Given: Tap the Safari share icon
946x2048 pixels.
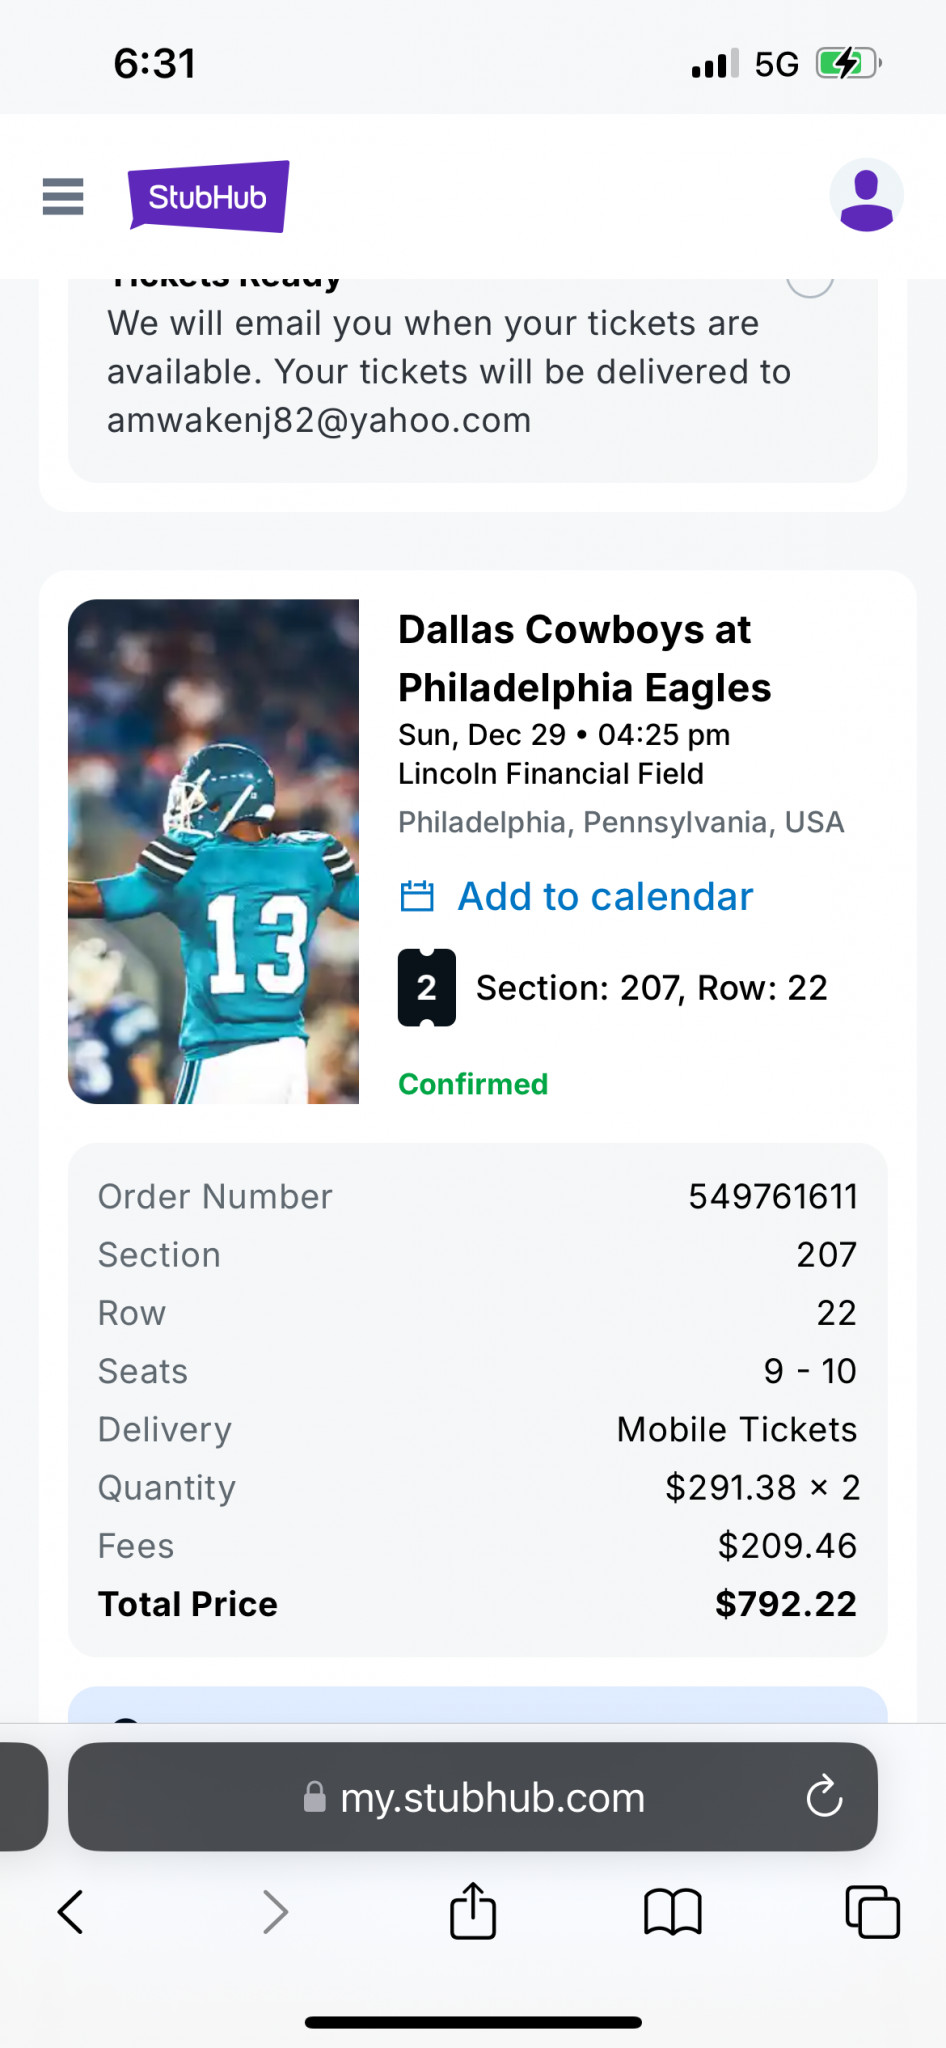Looking at the screenshot, I should tap(473, 1912).
